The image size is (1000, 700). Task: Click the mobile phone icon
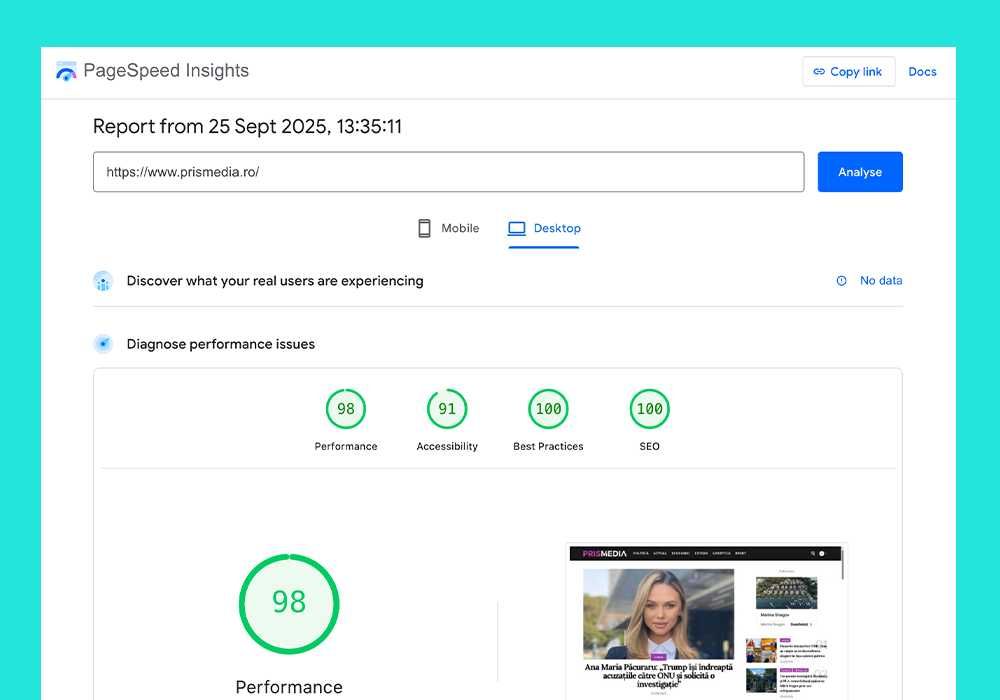click(424, 228)
